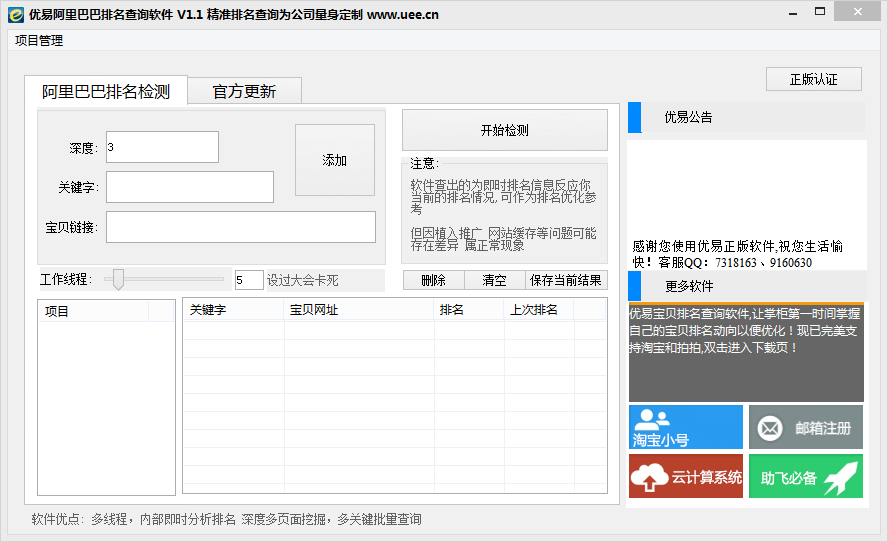Switch to the 官方更新 tab

[244, 91]
